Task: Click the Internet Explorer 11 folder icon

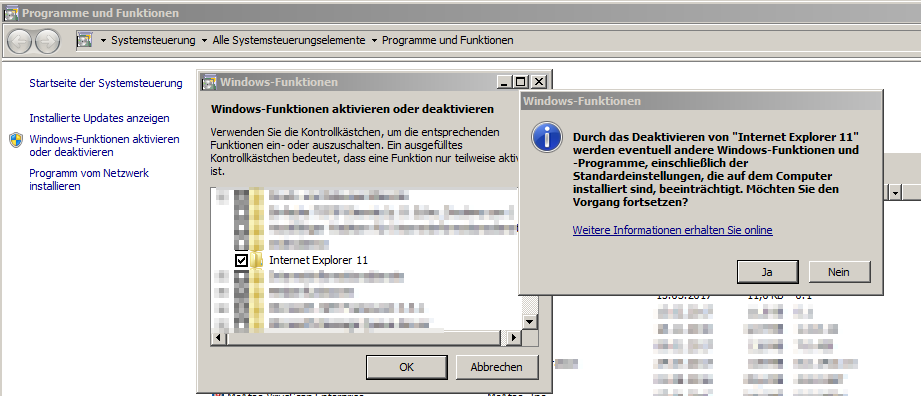Action: [x=256, y=260]
